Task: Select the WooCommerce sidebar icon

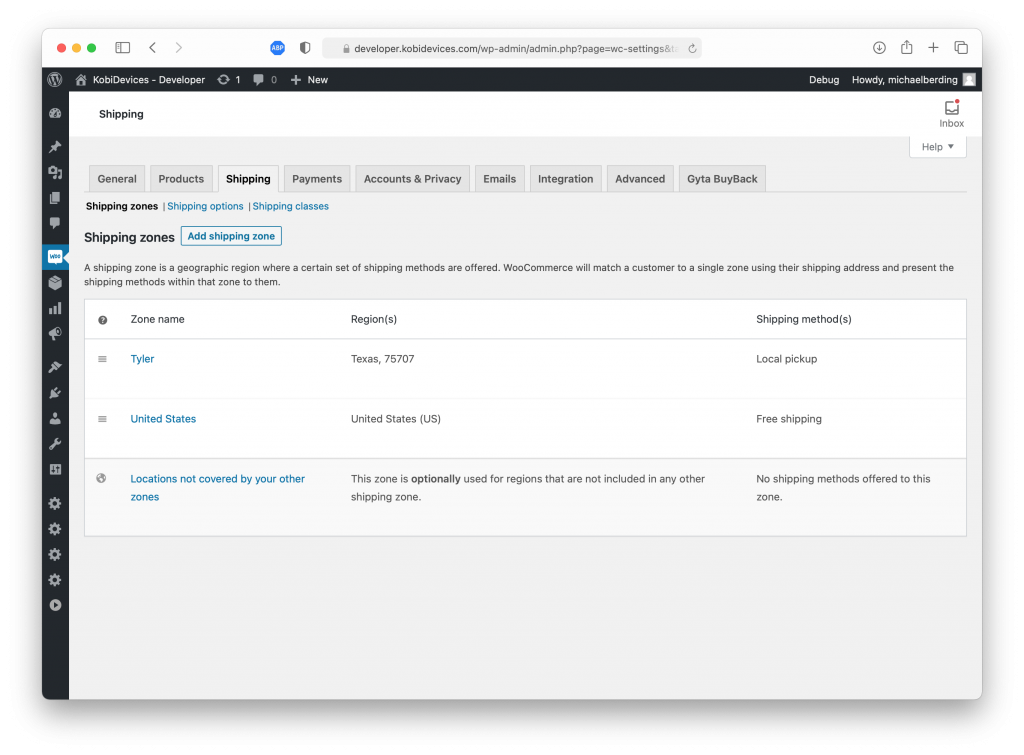Action: click(x=55, y=256)
